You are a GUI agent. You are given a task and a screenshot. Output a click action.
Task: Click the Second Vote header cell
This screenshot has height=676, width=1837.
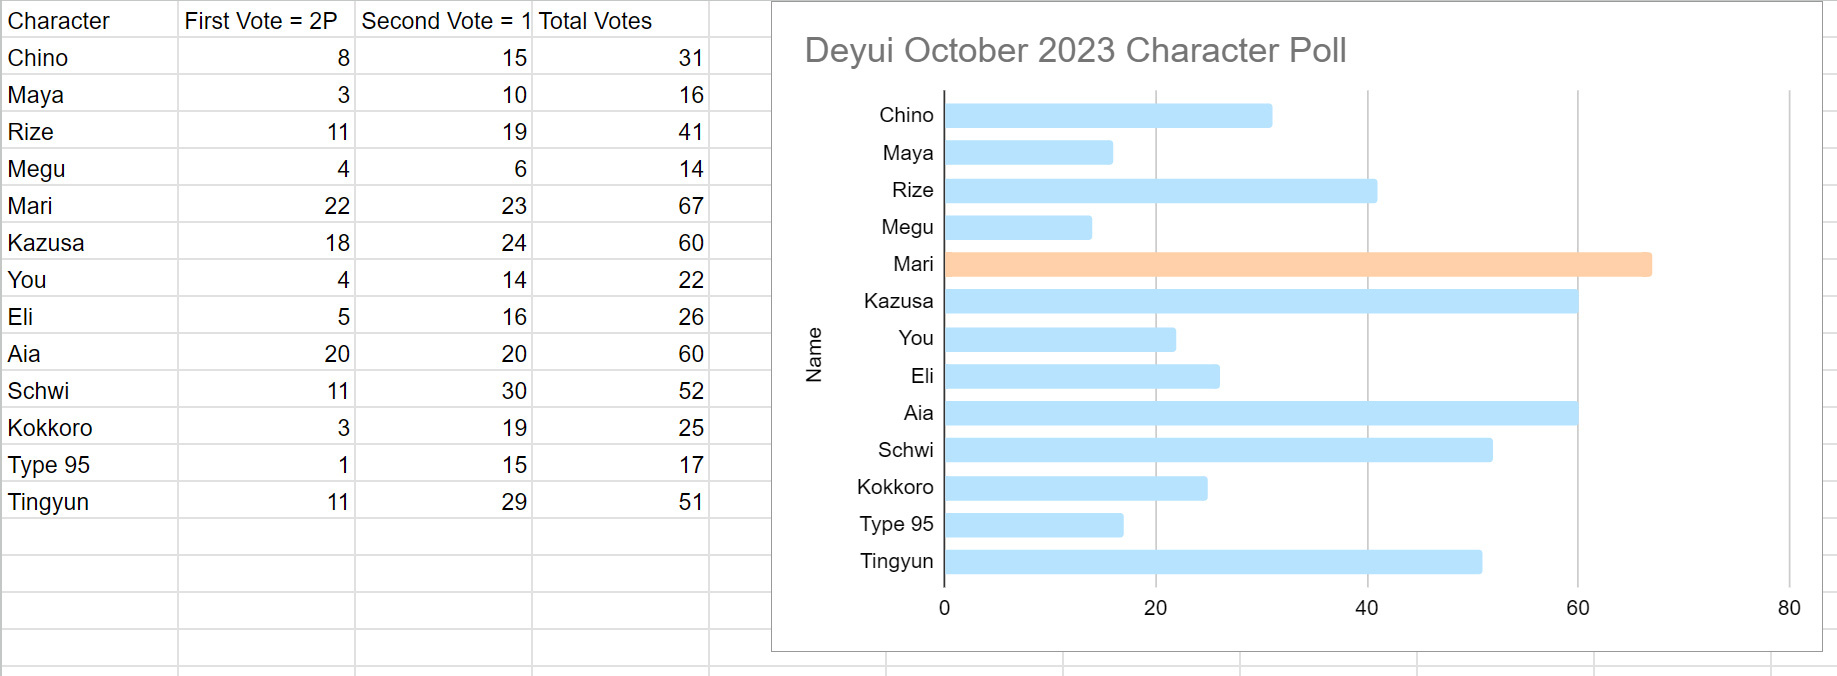443,20
